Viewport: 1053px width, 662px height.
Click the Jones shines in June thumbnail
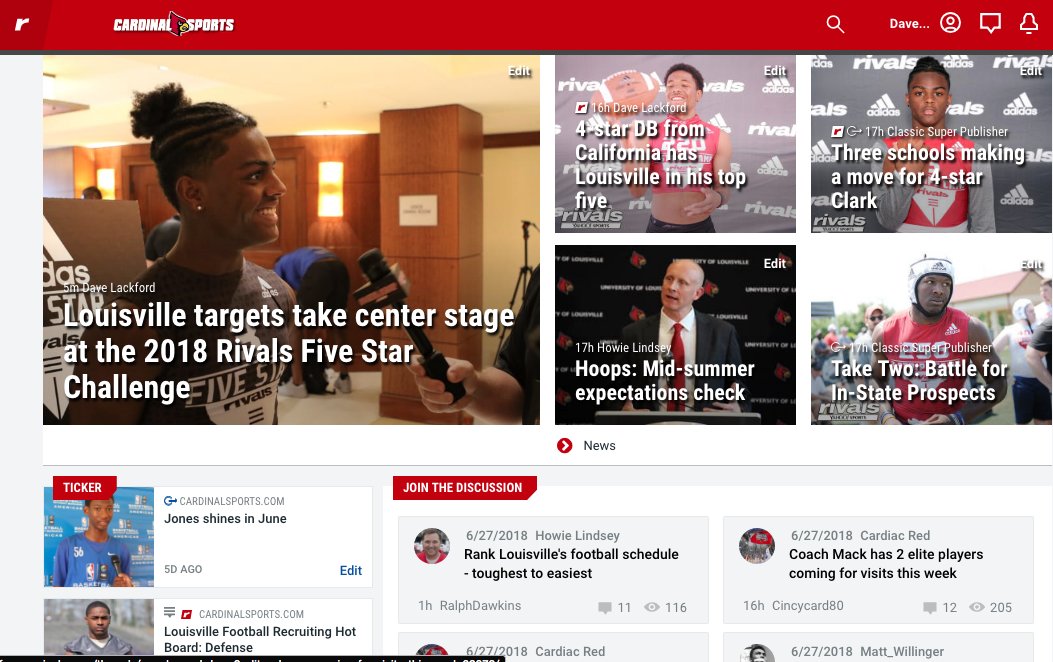point(99,537)
